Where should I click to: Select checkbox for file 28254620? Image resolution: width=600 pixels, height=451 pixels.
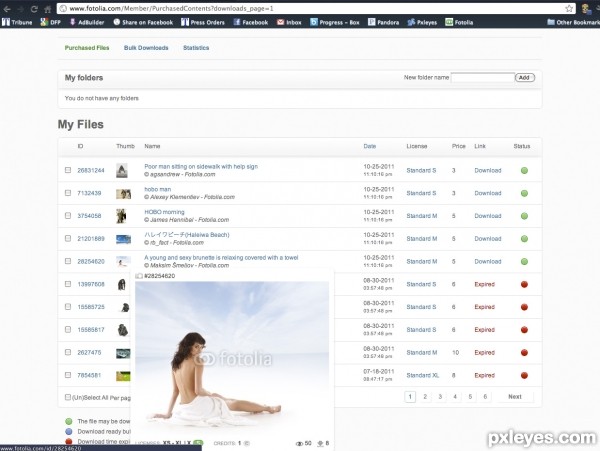click(68, 261)
